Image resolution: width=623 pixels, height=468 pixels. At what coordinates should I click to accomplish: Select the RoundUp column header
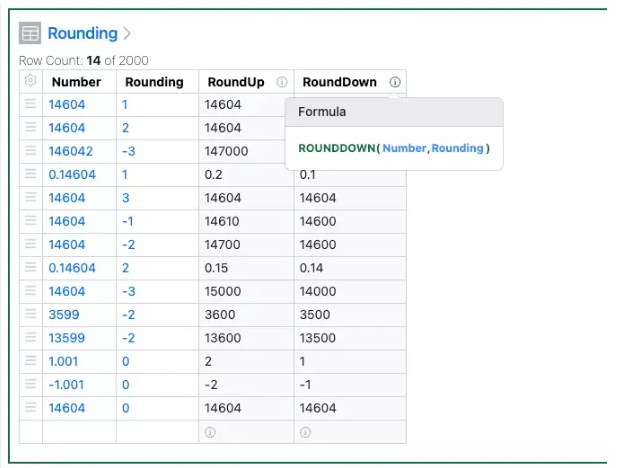pos(235,82)
